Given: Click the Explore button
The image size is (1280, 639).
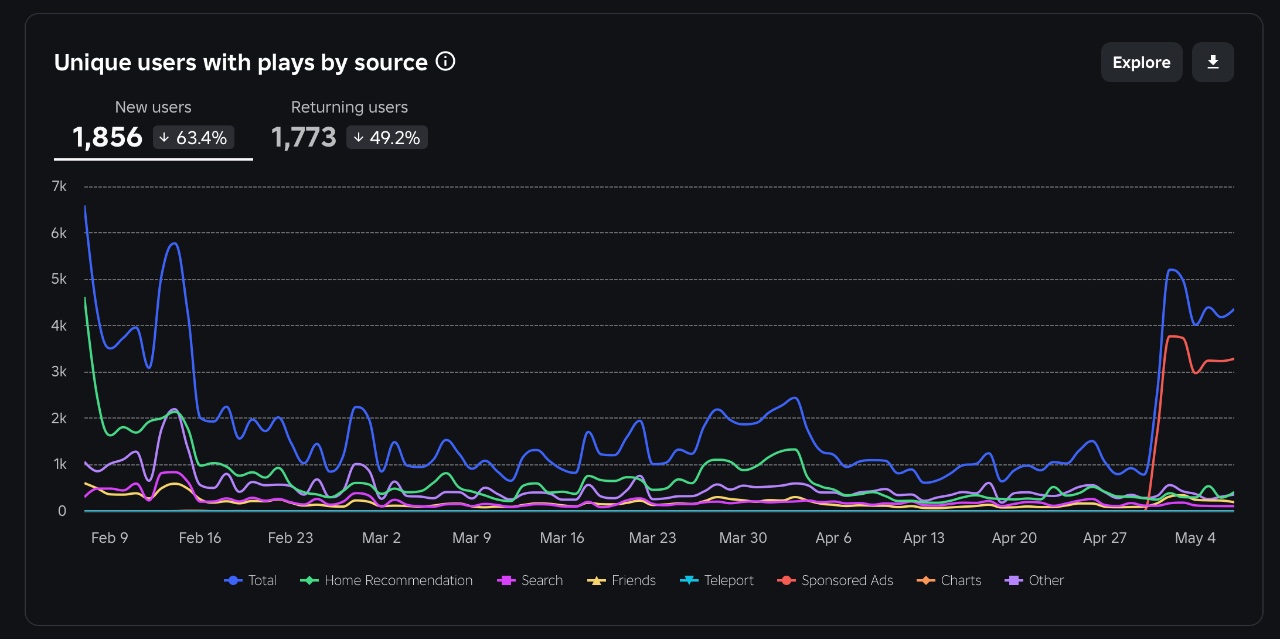Looking at the screenshot, I should coord(1142,62).
